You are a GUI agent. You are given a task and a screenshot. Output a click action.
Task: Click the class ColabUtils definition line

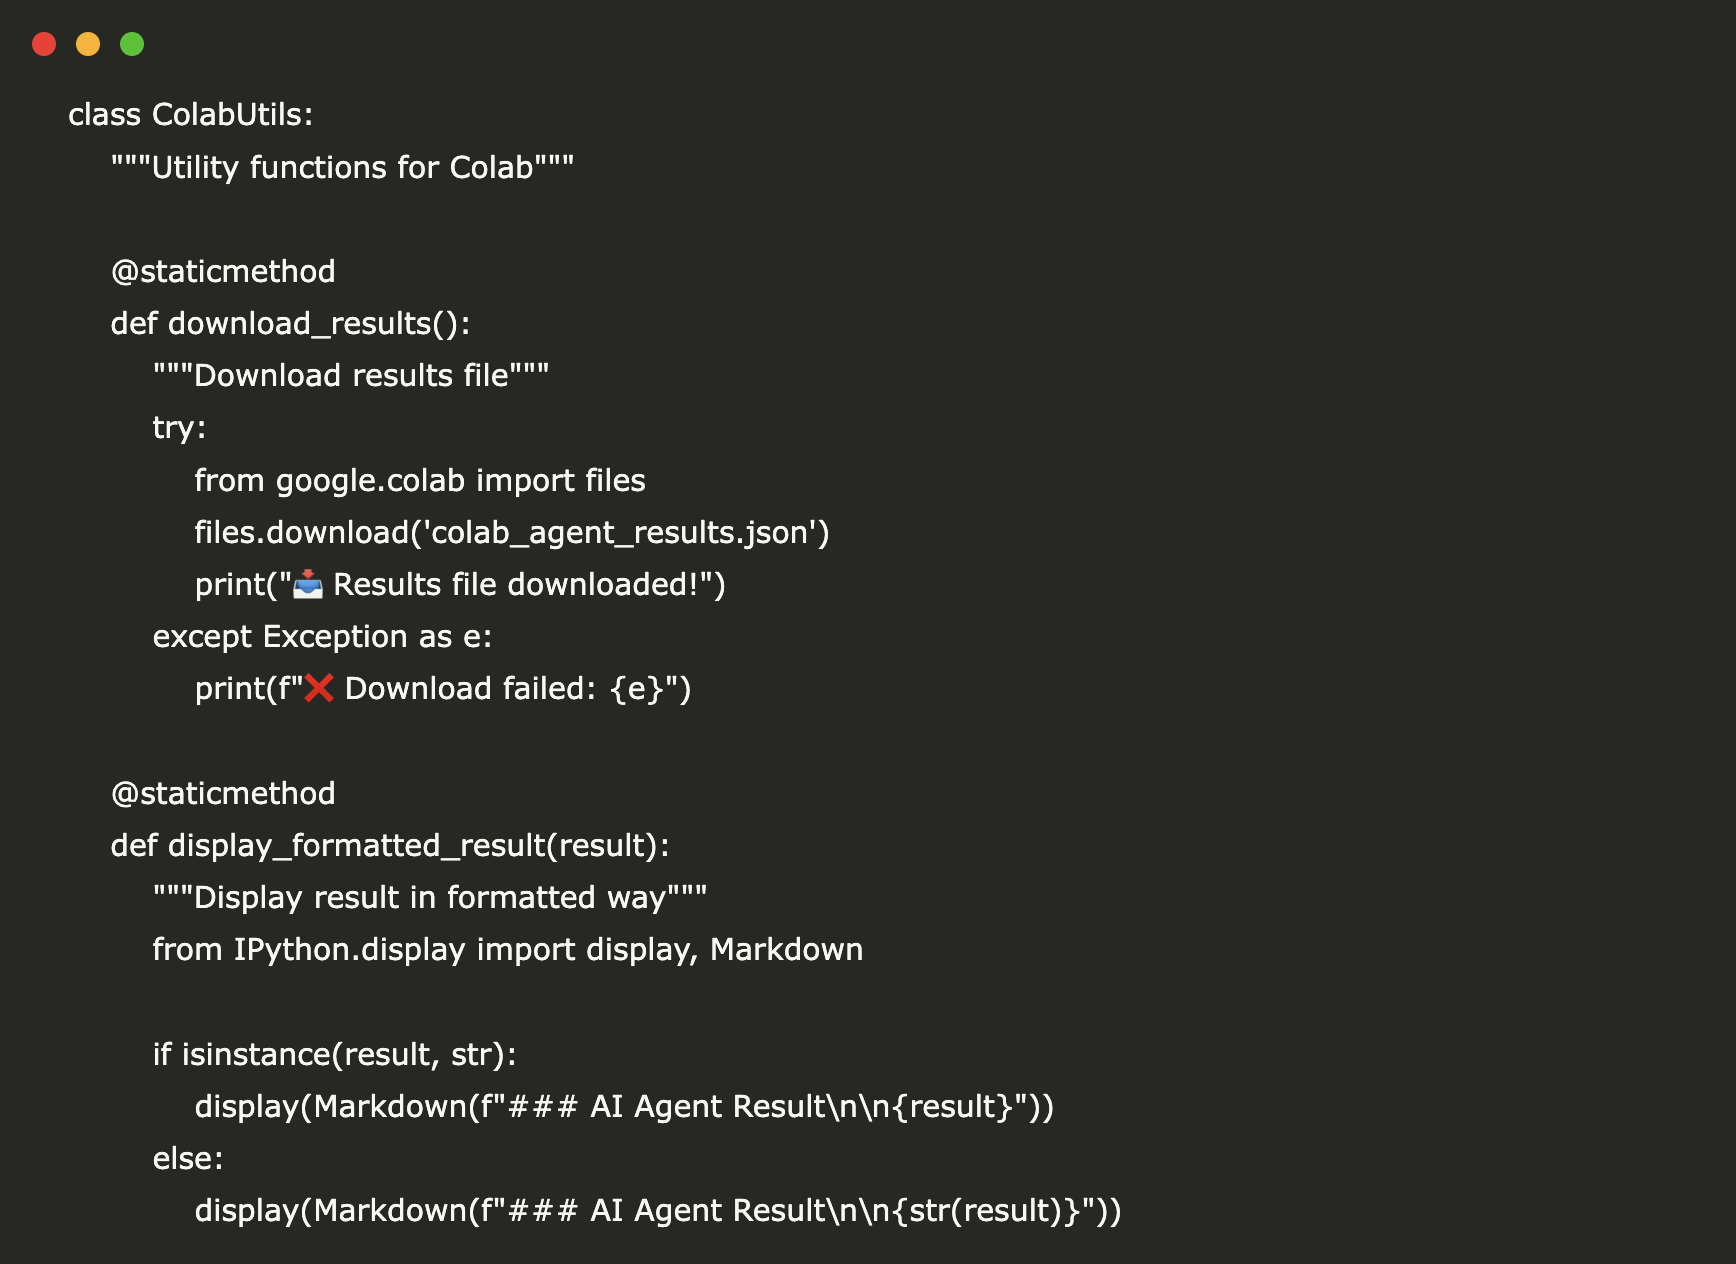190,115
